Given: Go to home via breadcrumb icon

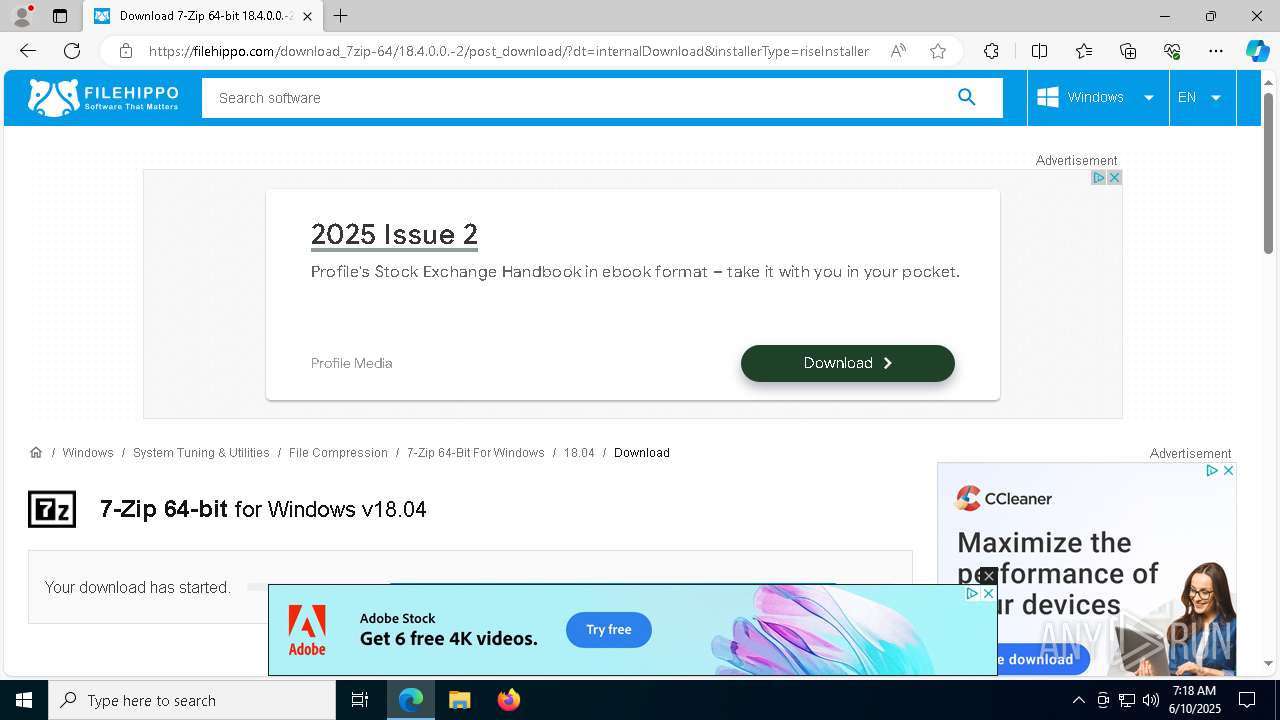Looking at the screenshot, I should (x=36, y=453).
